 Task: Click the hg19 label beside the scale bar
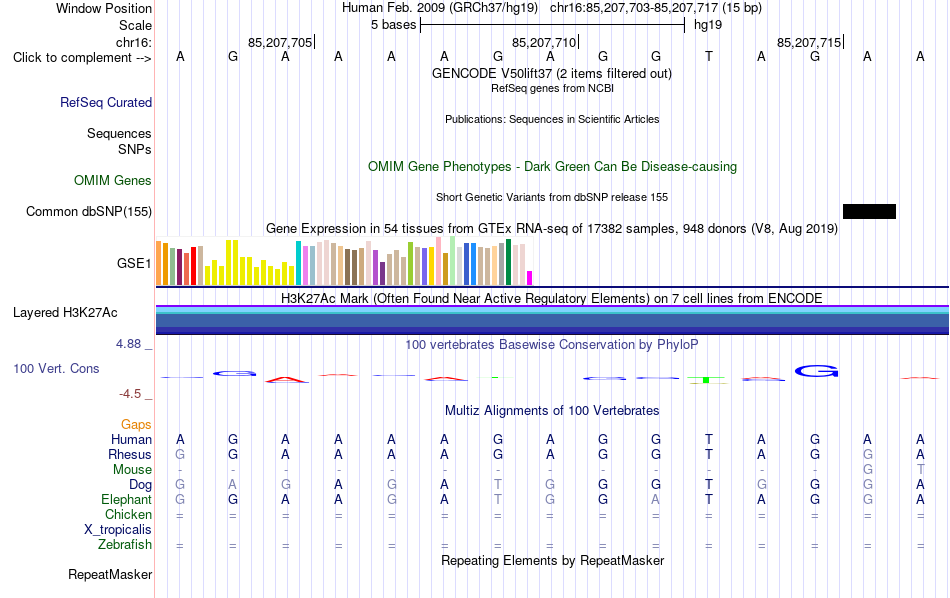(708, 25)
